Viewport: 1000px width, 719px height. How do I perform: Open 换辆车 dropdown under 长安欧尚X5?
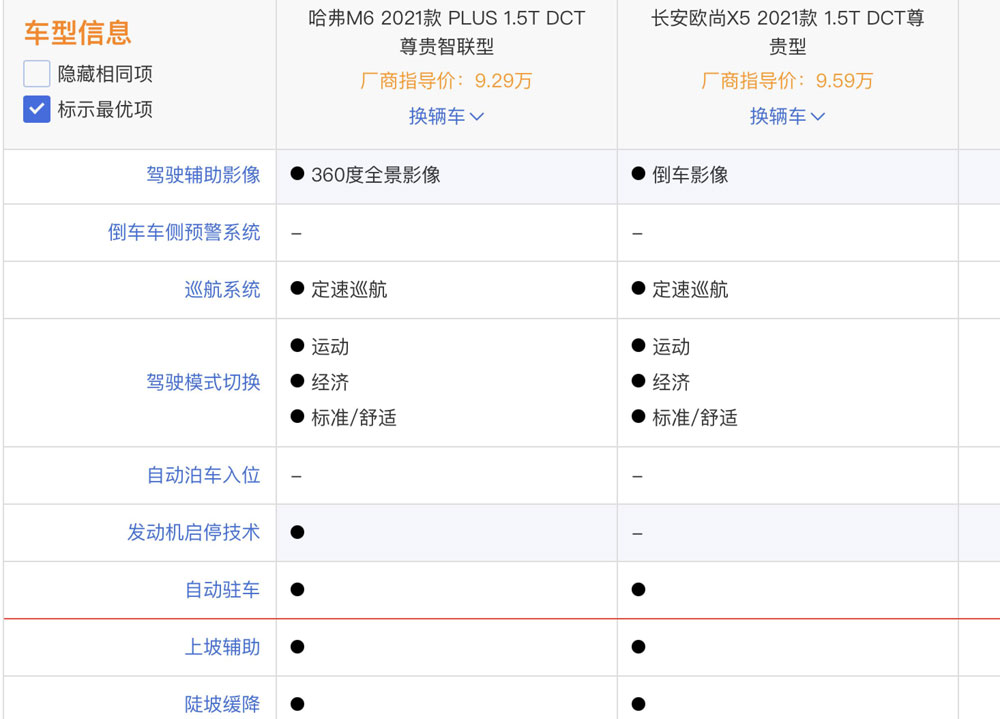(787, 116)
